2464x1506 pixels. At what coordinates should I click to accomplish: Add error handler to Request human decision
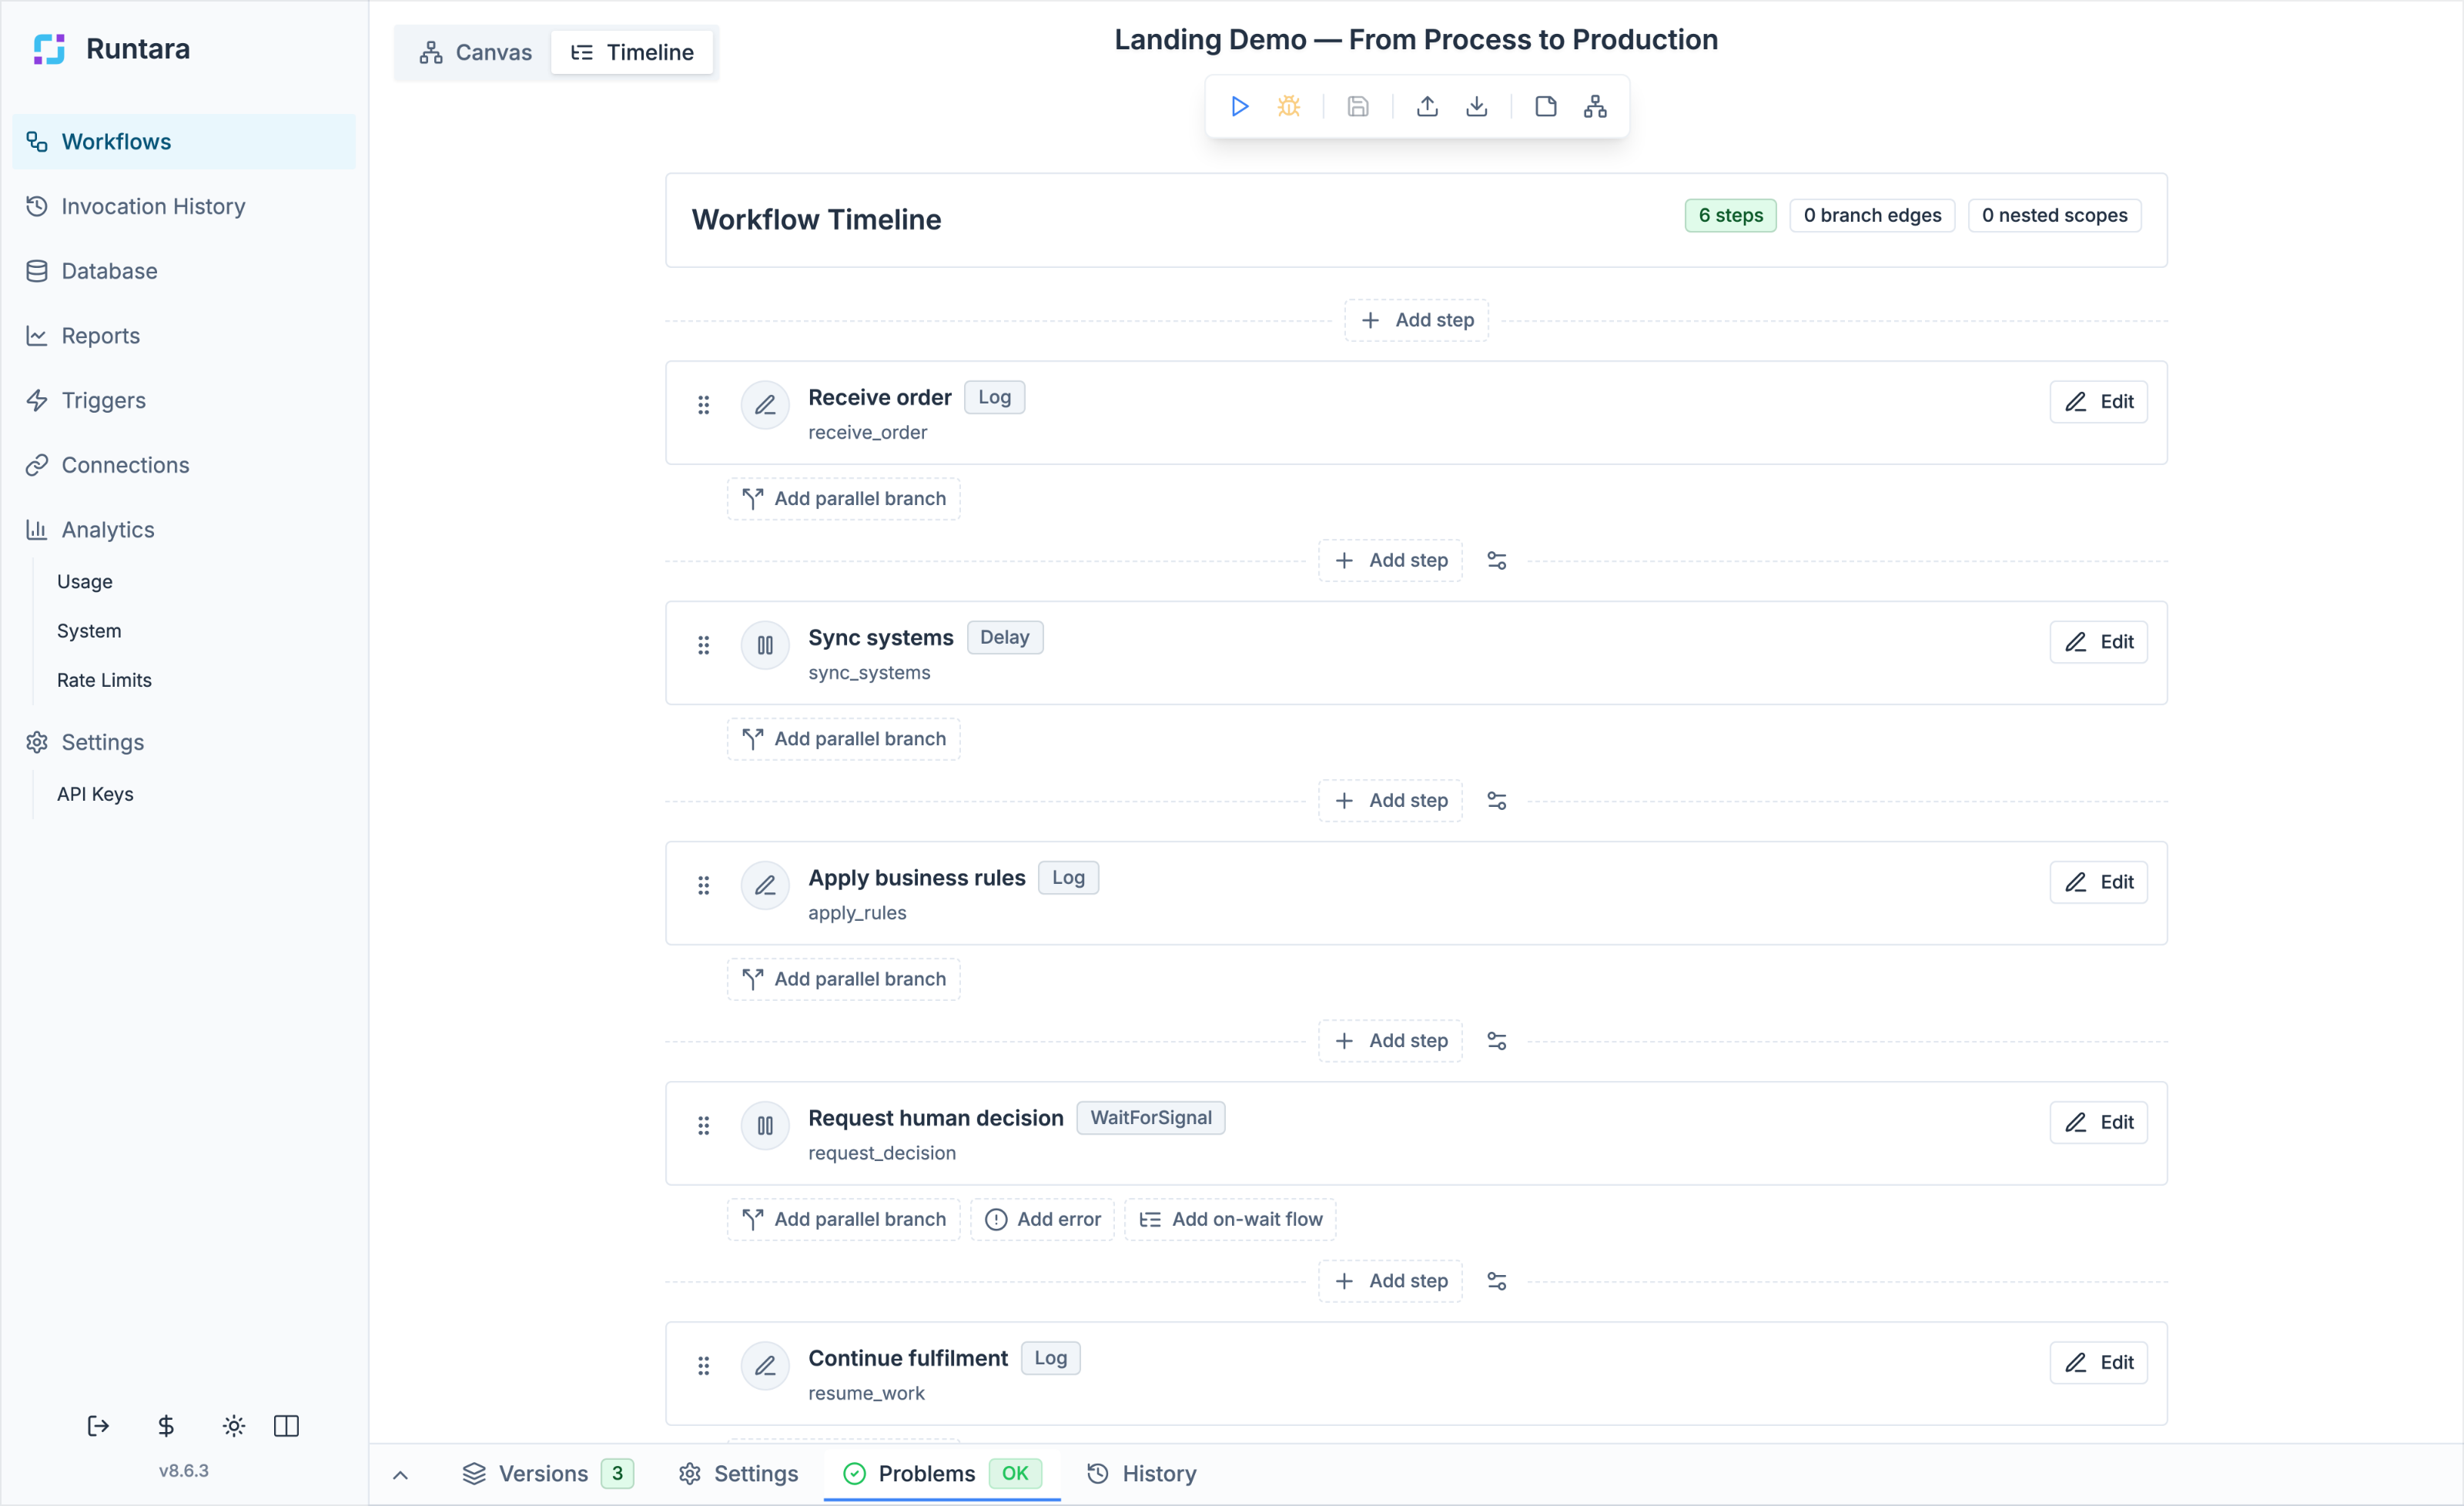pyautogui.click(x=1043, y=1219)
